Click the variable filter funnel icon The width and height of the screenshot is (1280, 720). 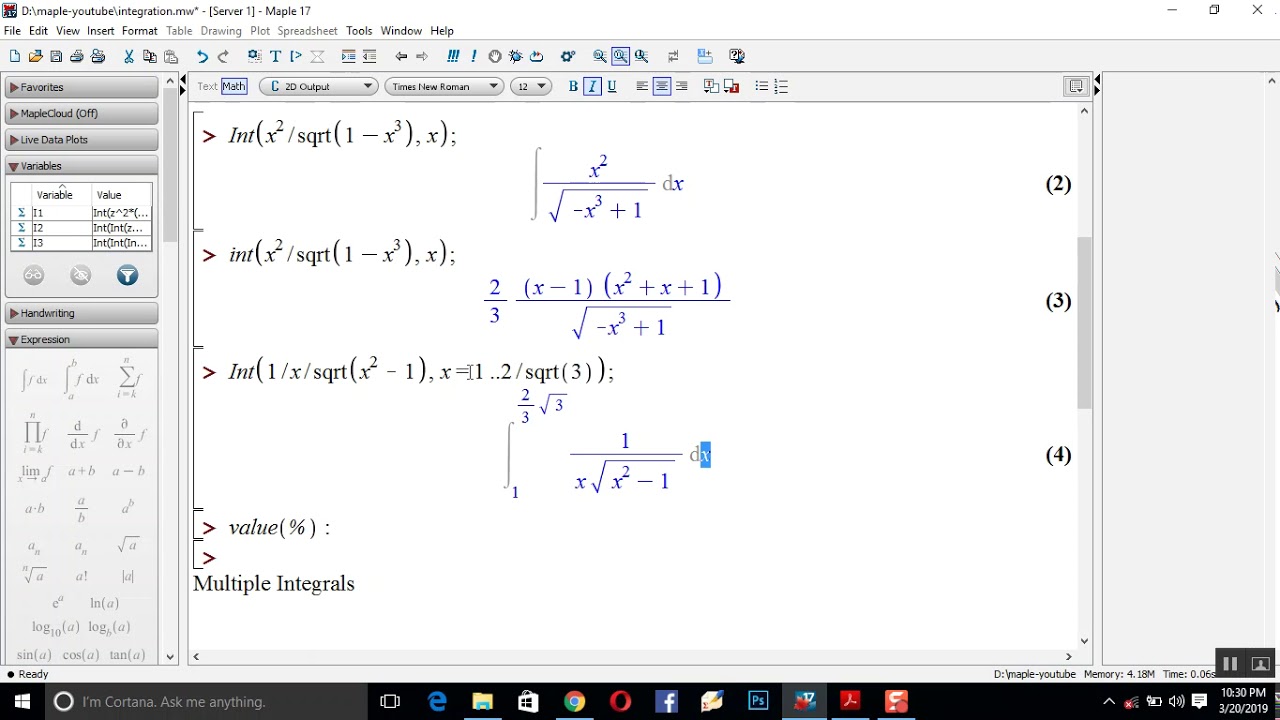[127, 276]
